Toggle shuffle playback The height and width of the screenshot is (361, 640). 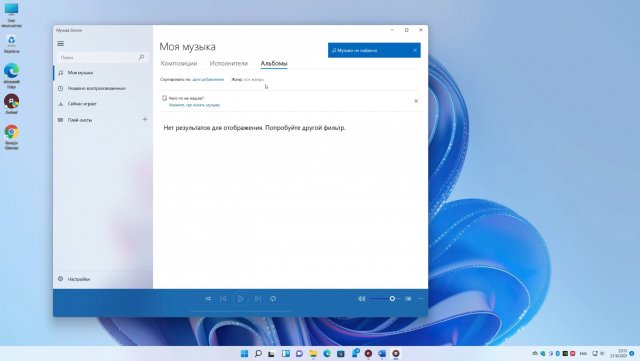[208, 299]
